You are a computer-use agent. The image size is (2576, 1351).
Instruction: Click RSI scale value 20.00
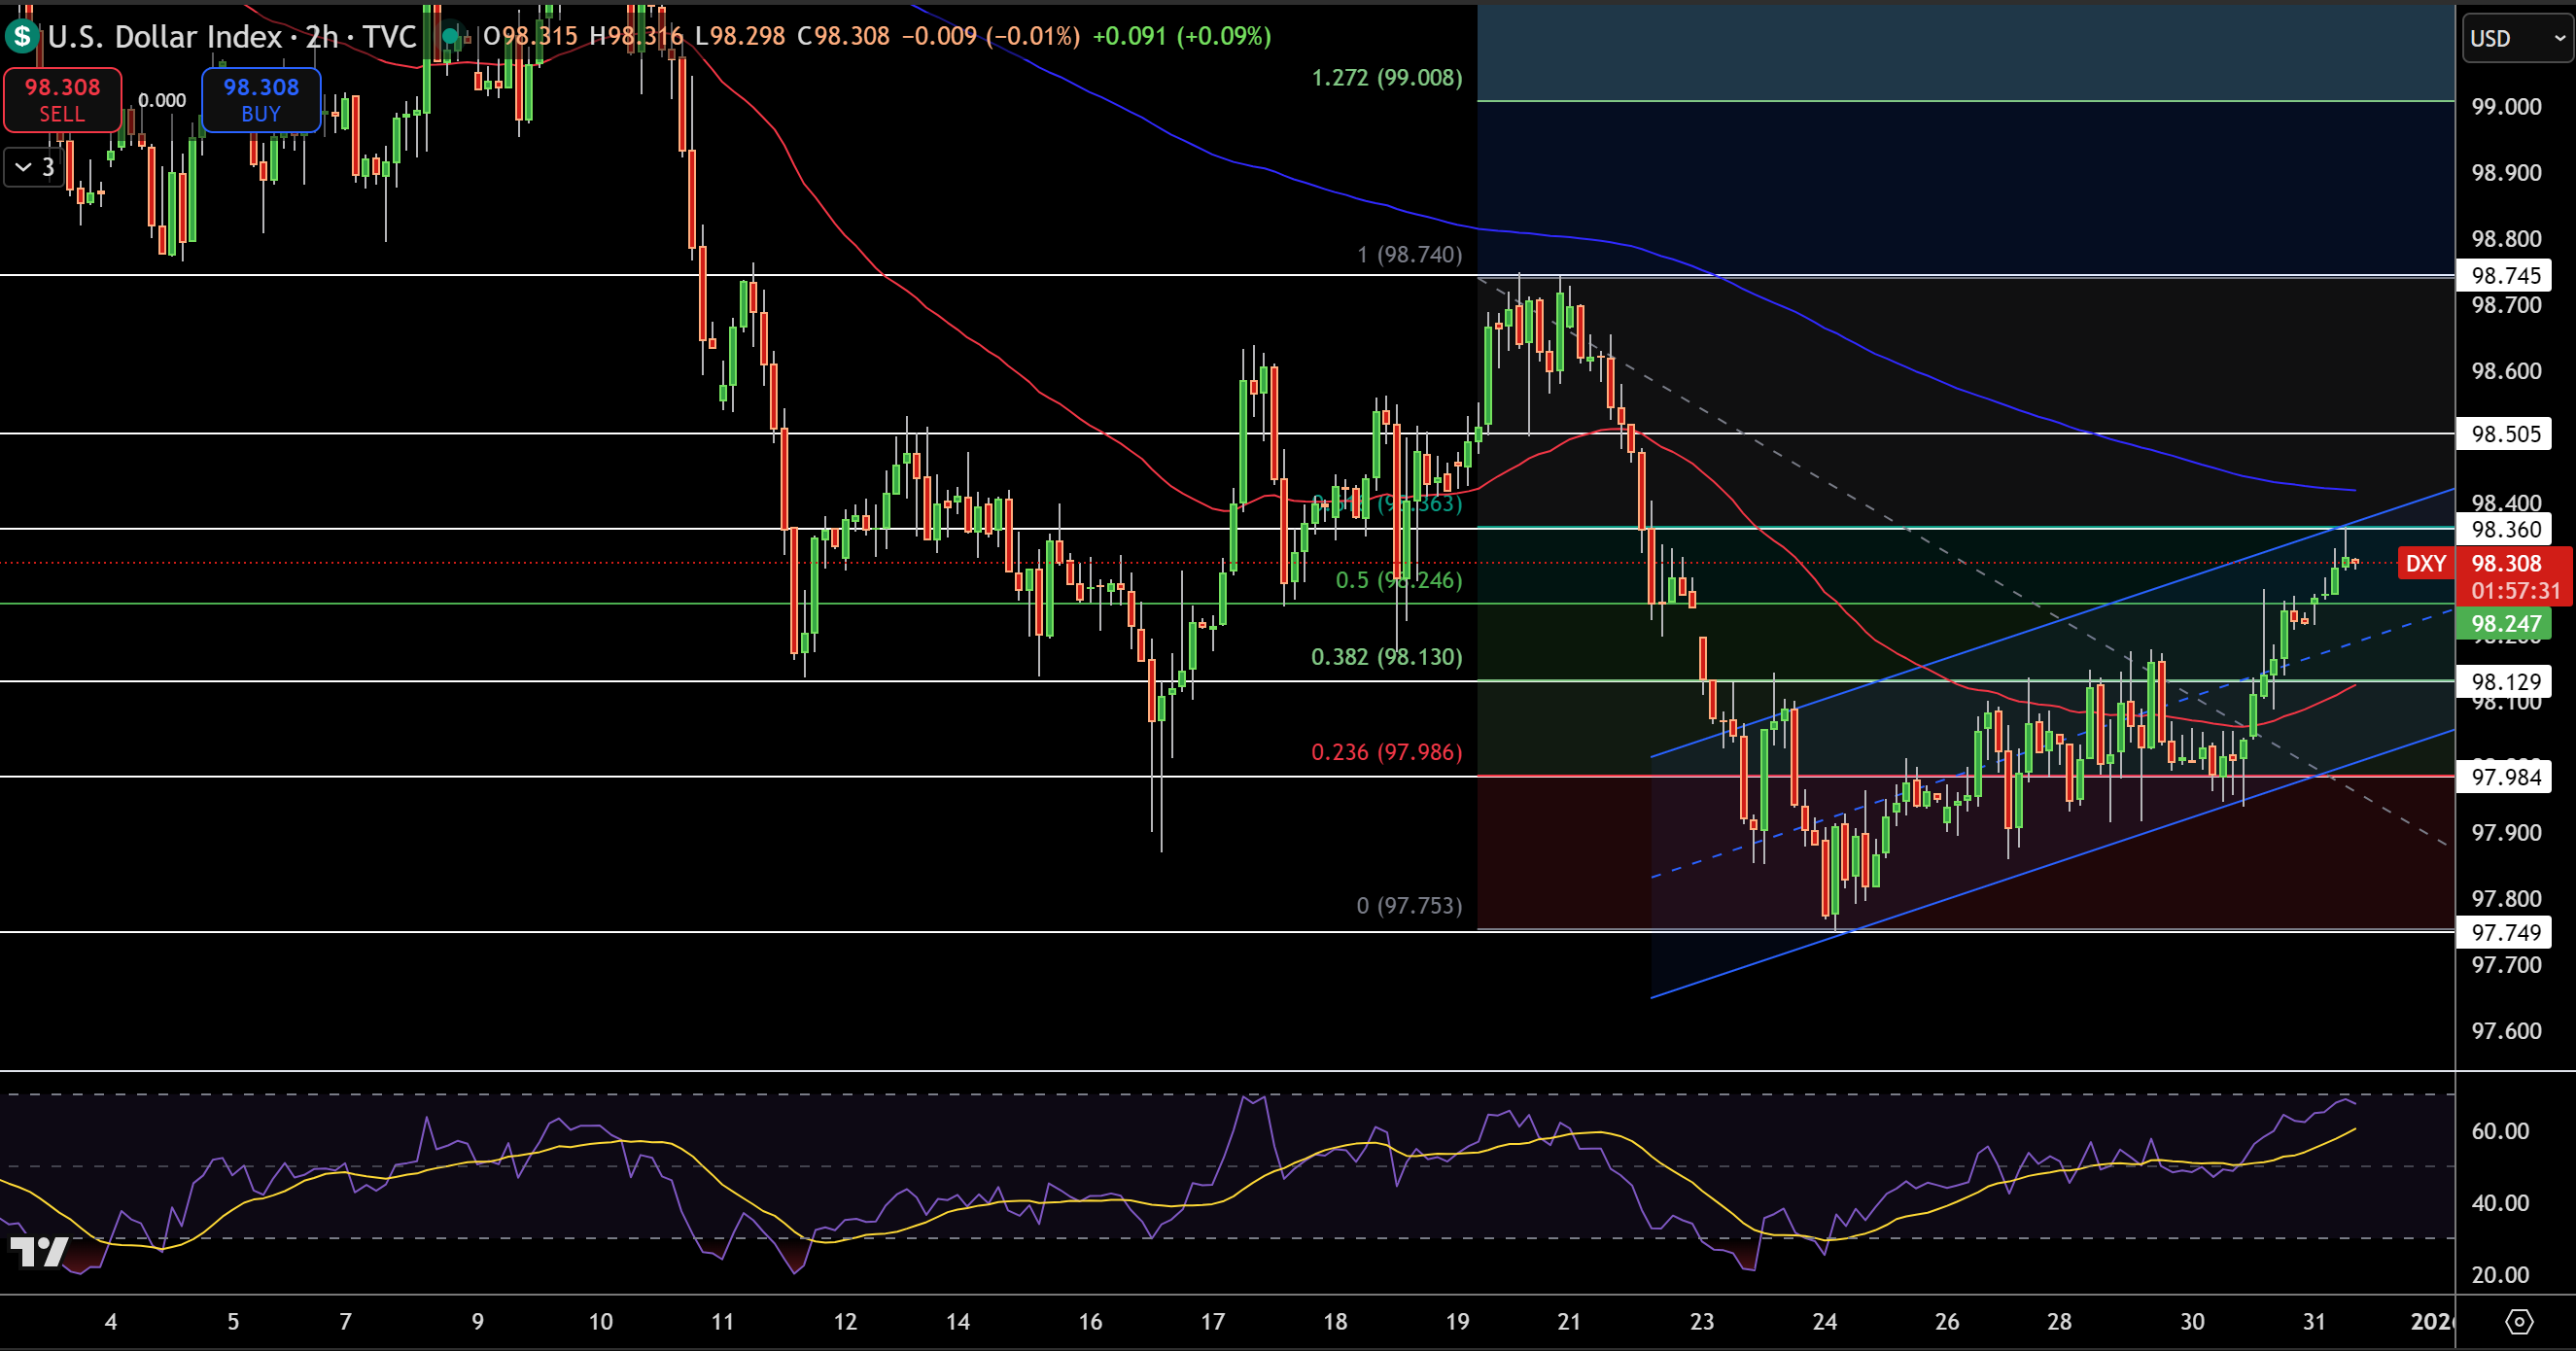[x=2500, y=1275]
